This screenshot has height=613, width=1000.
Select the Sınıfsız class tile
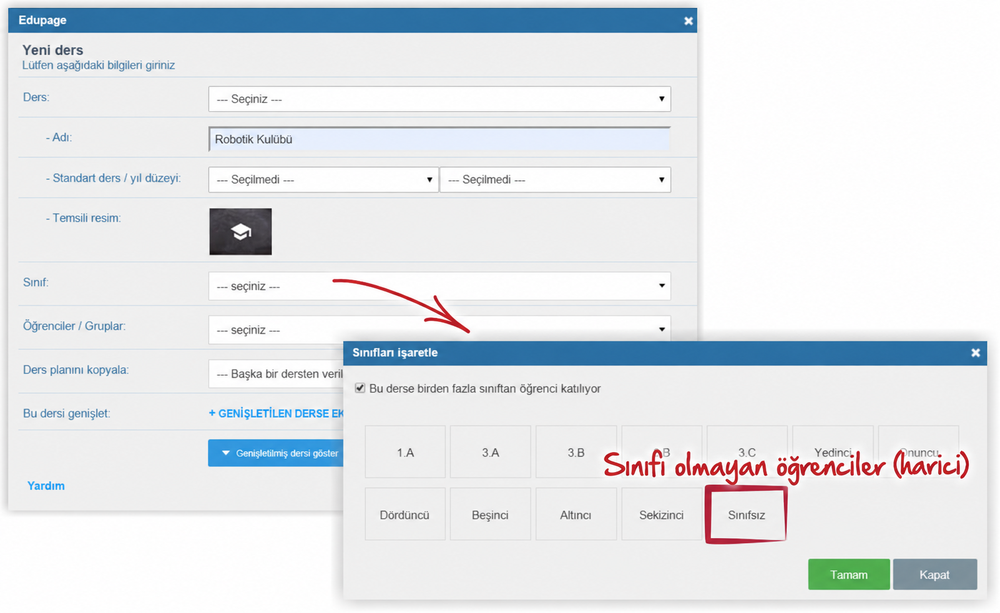point(746,515)
